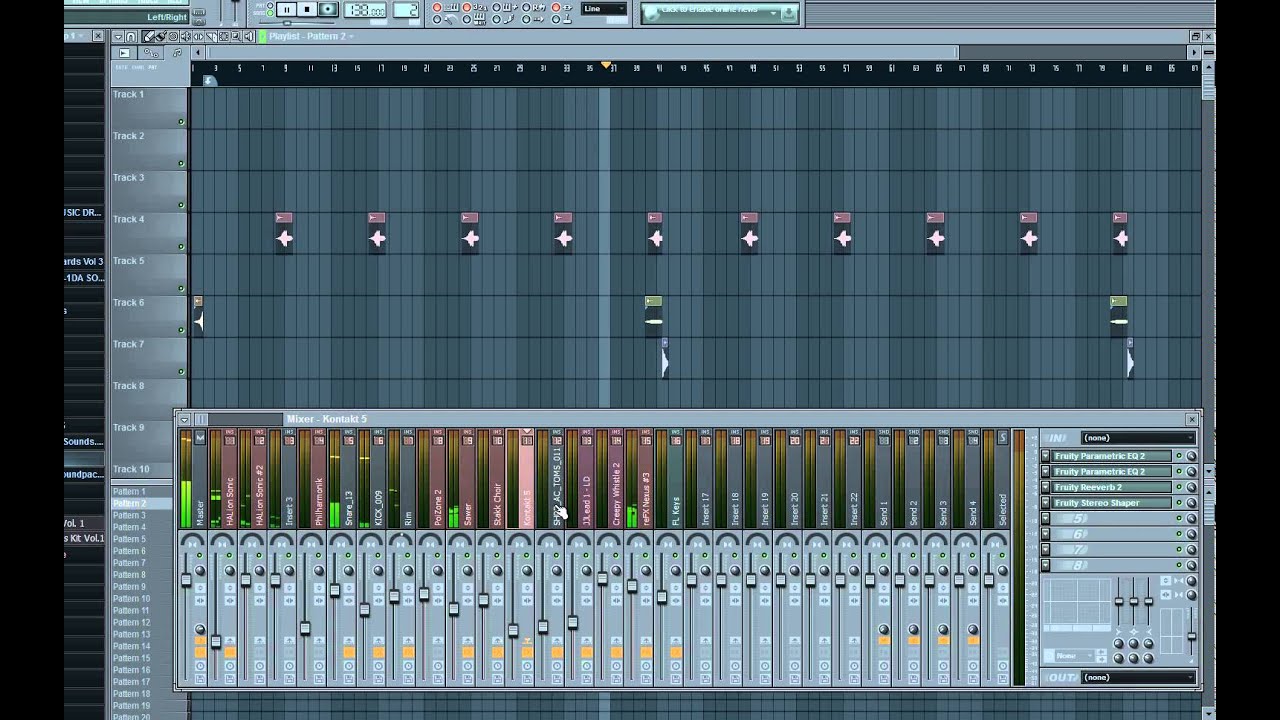Toggle the playlist magnet snap icon

point(130,37)
